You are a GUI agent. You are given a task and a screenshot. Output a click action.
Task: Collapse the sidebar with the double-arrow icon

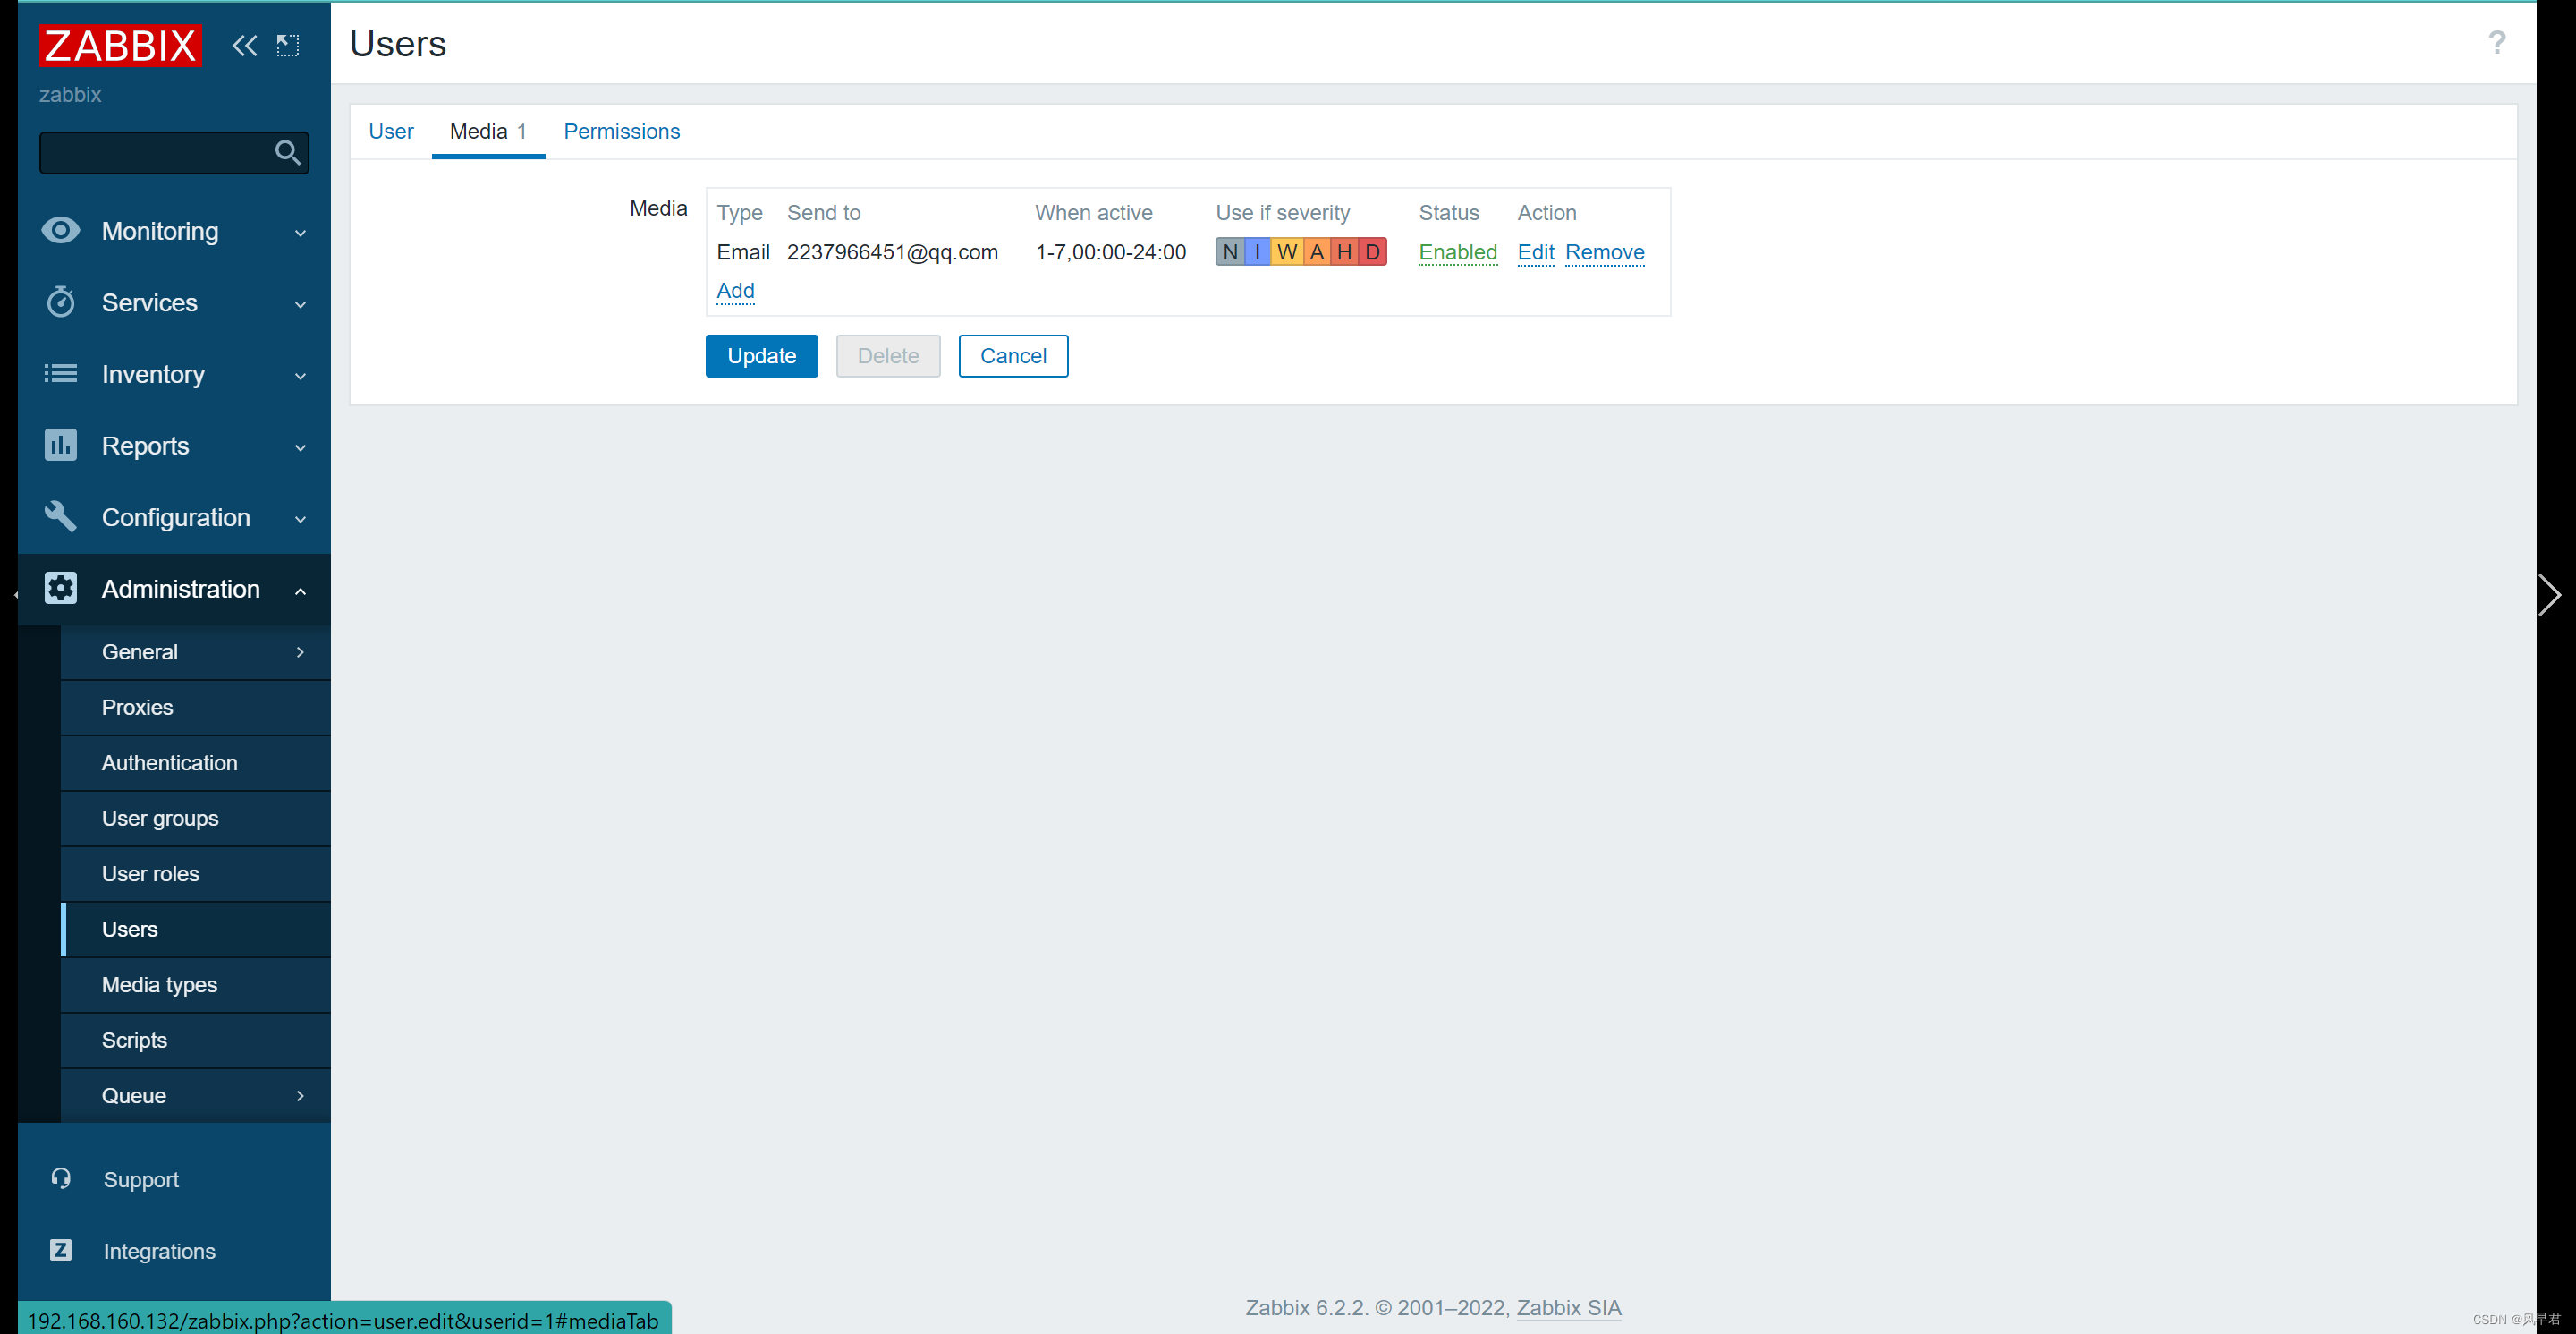click(244, 45)
